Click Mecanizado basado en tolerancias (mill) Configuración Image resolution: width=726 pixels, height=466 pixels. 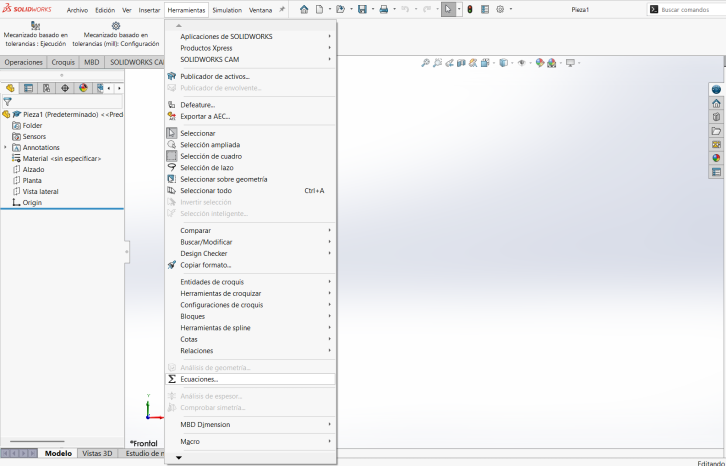pyautogui.click(x=116, y=34)
